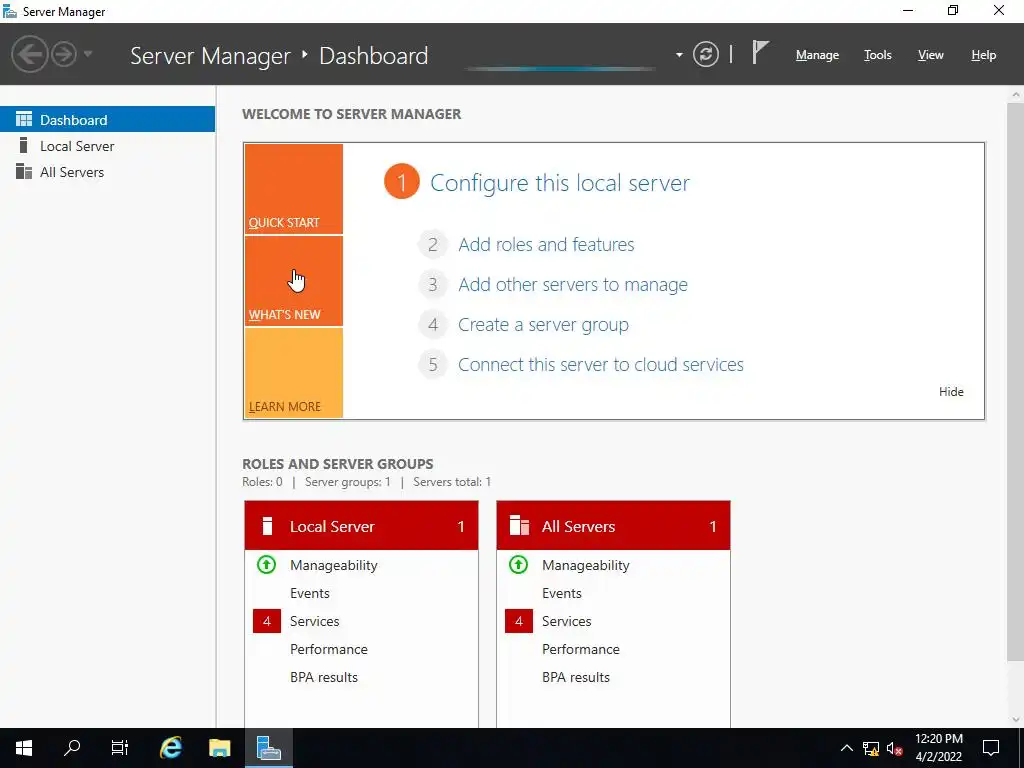Viewport: 1024px width, 768px height.
Task: Click Events in All Servers tile
Action: pos(562,593)
